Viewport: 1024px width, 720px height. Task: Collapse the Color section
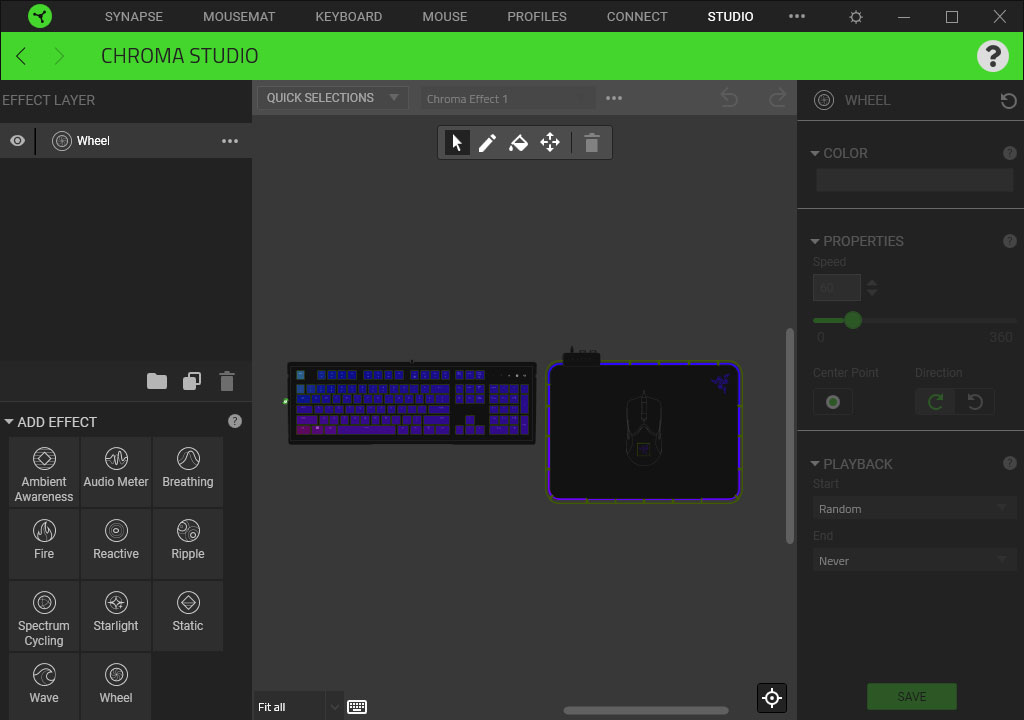pos(815,154)
